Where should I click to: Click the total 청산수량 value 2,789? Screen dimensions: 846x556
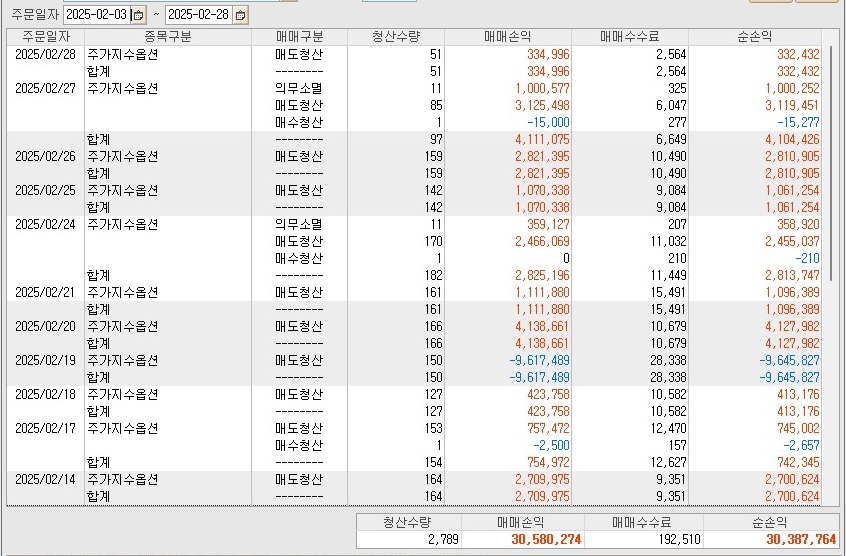[443, 539]
